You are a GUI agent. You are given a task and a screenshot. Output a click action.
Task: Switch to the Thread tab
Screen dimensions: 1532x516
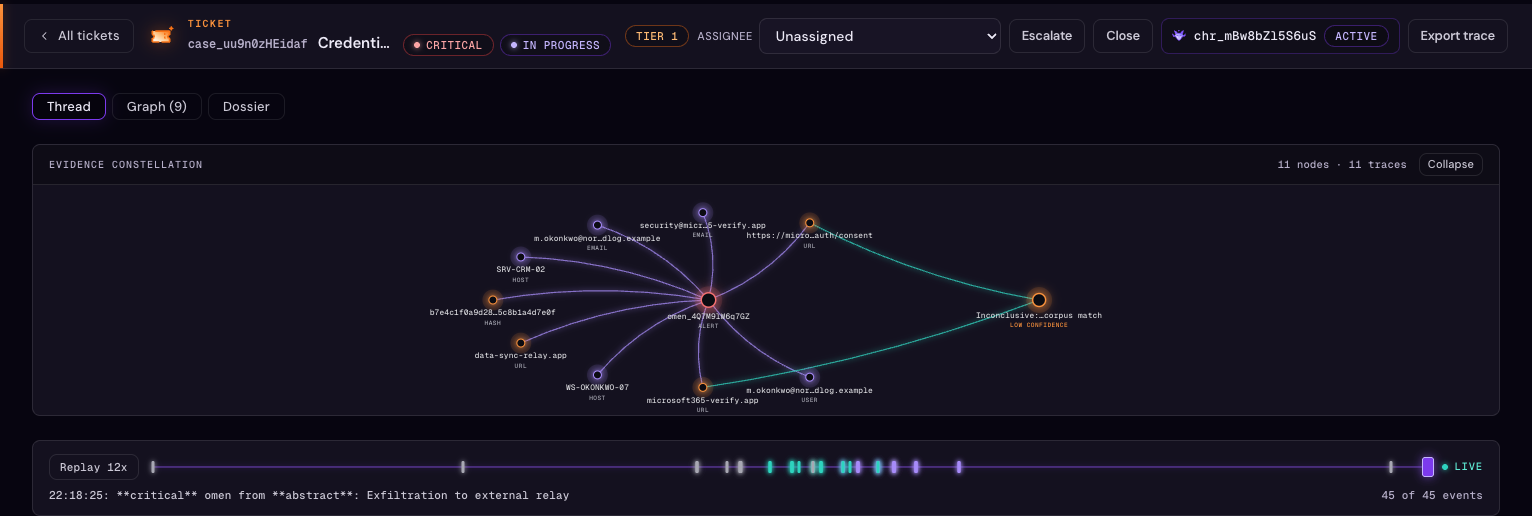69,106
